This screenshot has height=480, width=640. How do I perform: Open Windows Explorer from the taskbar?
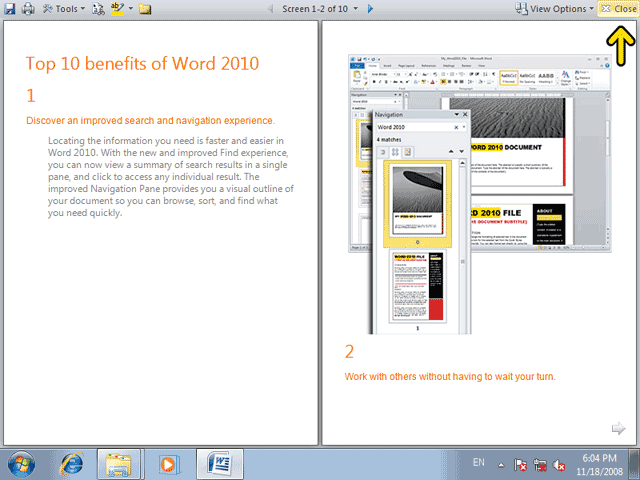[119, 464]
